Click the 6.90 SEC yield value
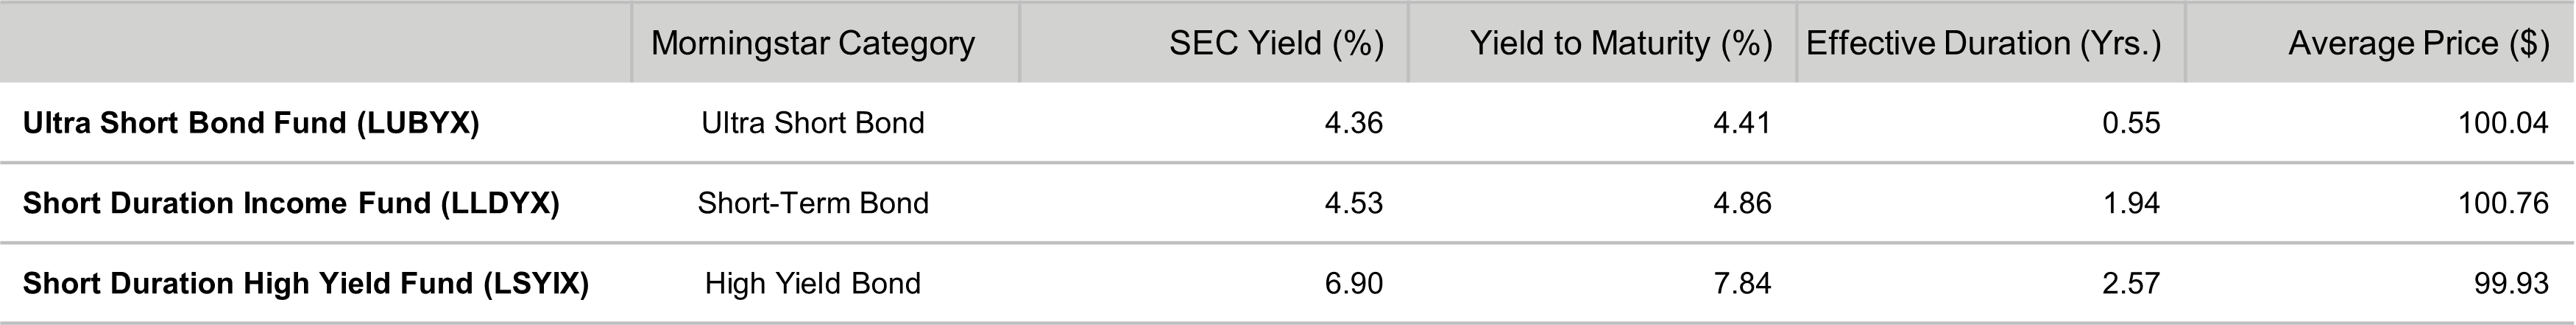Screen dimensions: 2576x325 point(1353,284)
